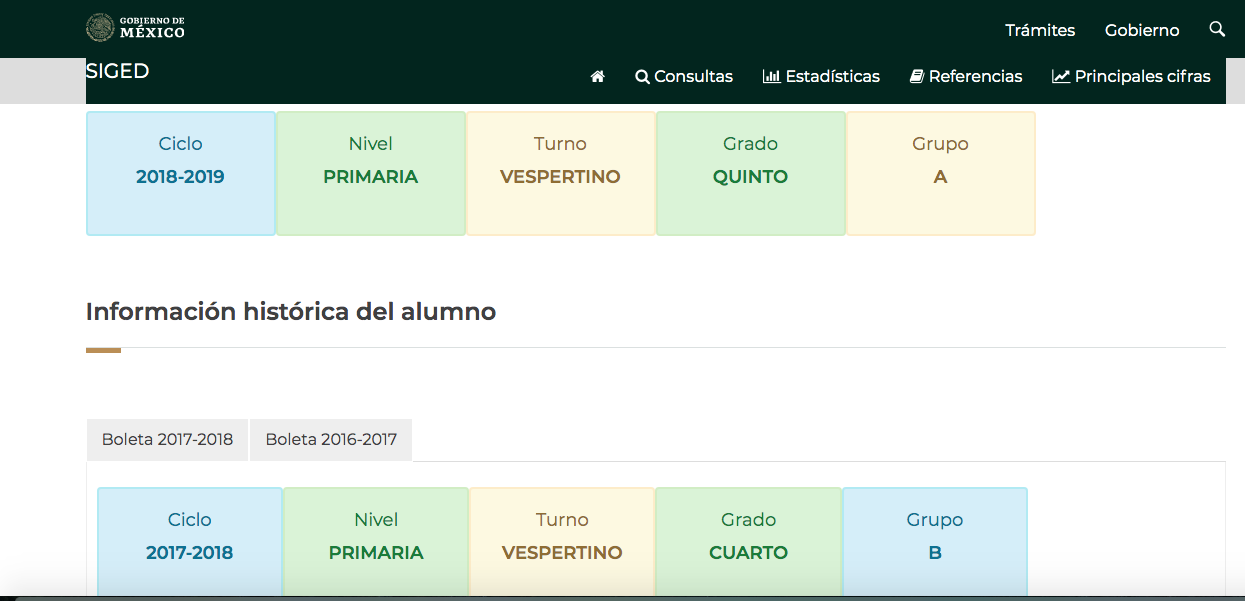Select the Ciclo 2017-2018 card

click(x=190, y=541)
